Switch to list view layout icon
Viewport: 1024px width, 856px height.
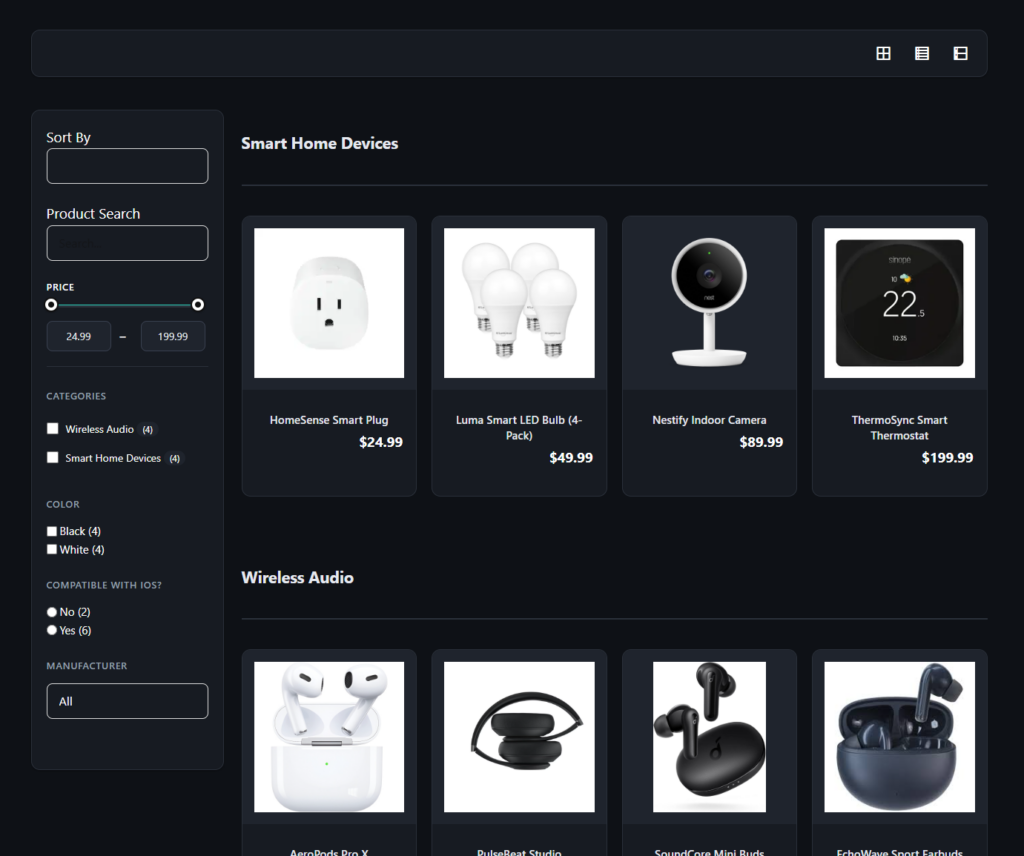[921, 54]
